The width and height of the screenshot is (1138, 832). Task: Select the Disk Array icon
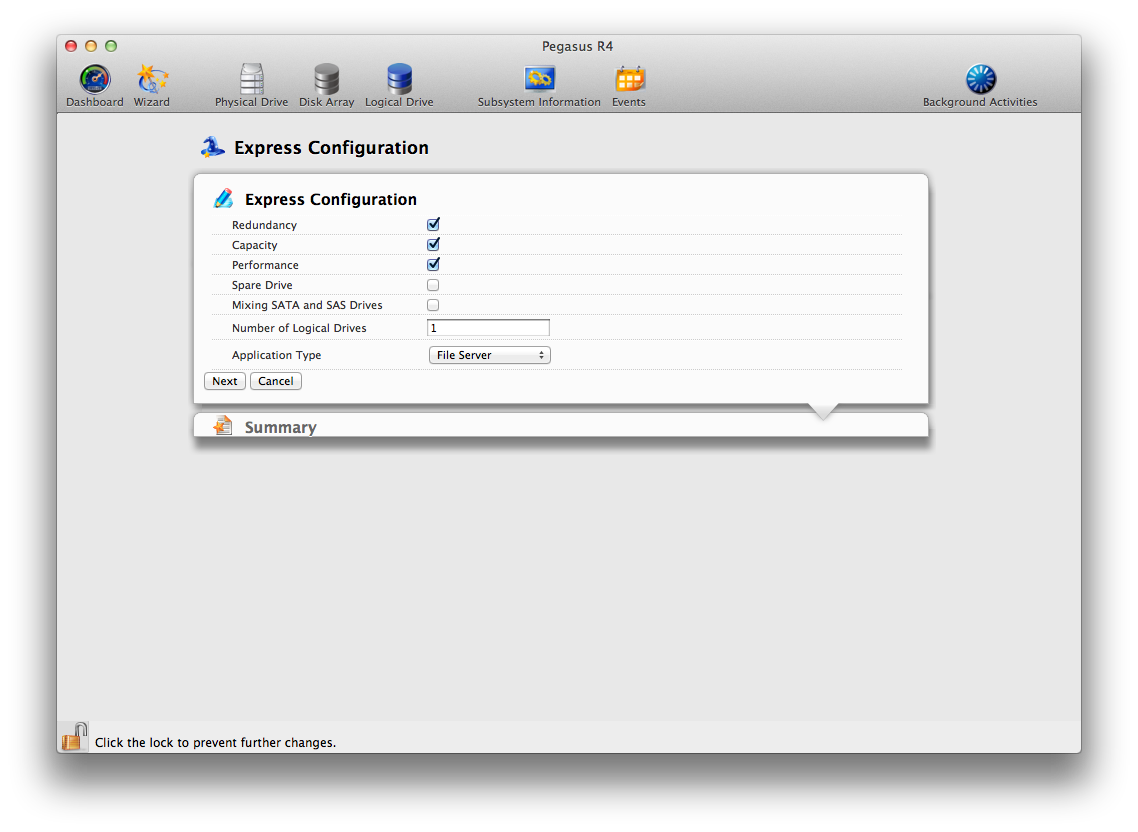coord(326,80)
